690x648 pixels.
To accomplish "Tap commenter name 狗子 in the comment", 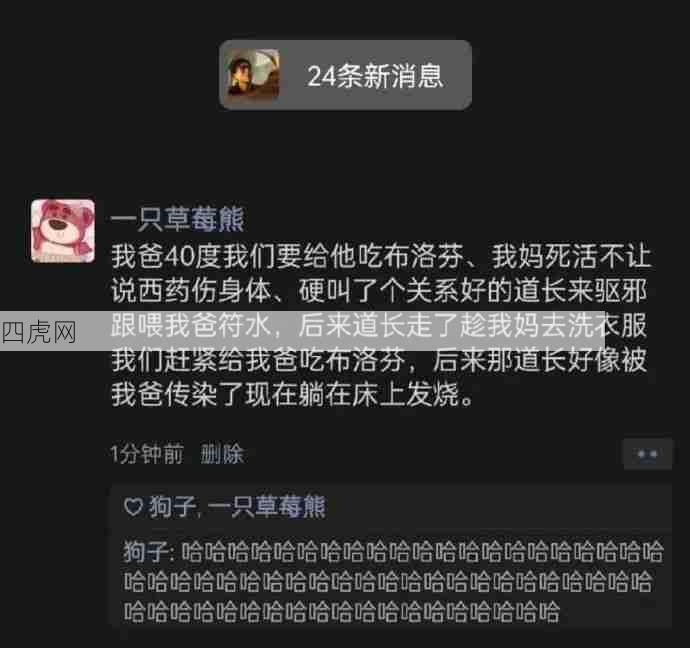I will pos(145,552).
